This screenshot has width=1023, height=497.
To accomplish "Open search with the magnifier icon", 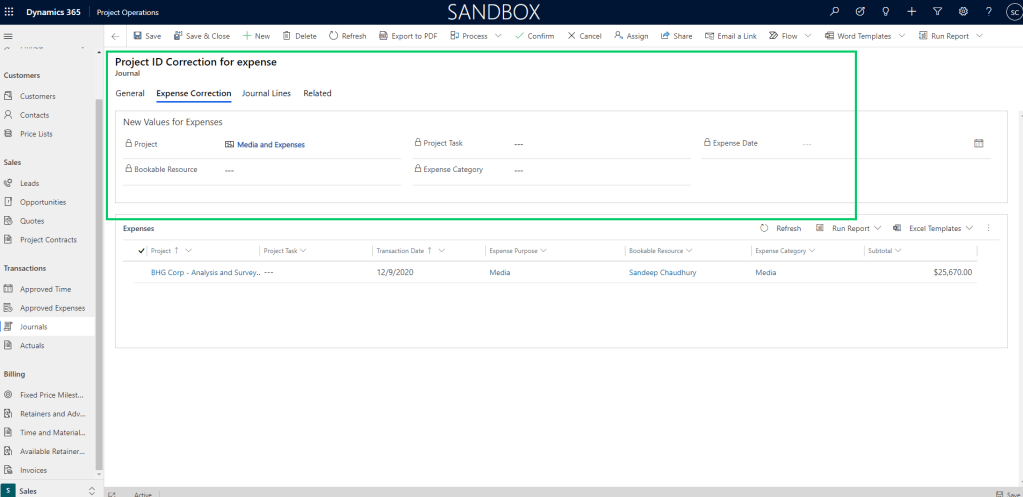I will [x=835, y=11].
